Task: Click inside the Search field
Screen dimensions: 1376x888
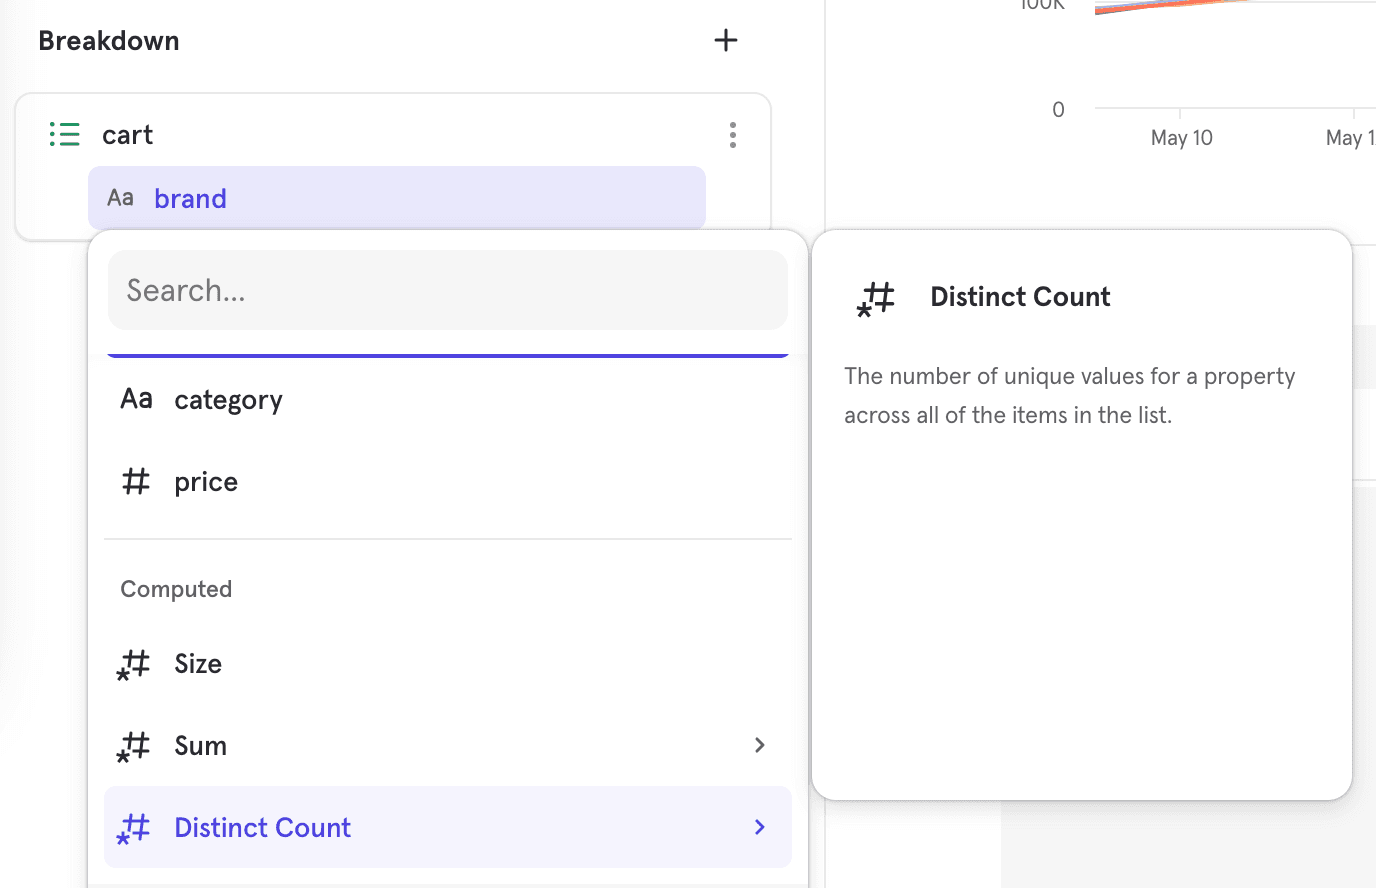Action: click(x=447, y=289)
